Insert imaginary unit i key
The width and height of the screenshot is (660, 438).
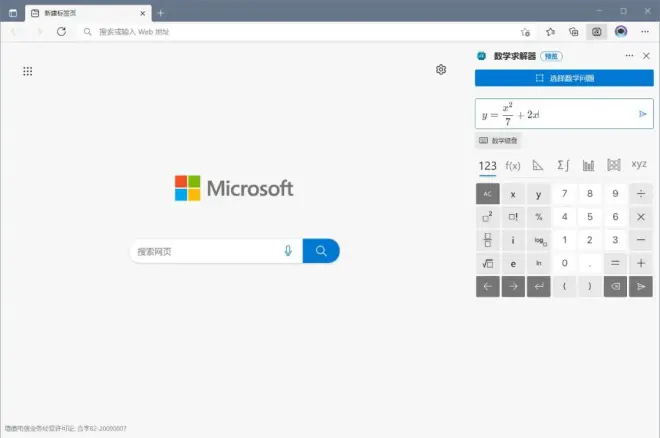(513, 240)
